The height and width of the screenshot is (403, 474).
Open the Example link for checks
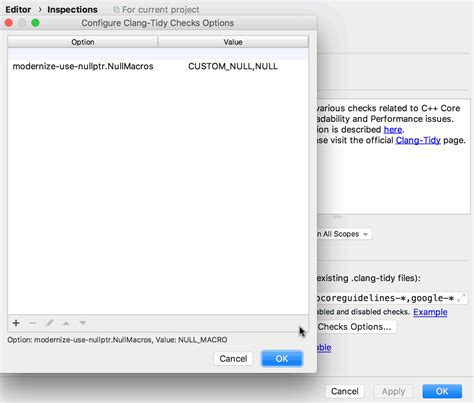430,312
